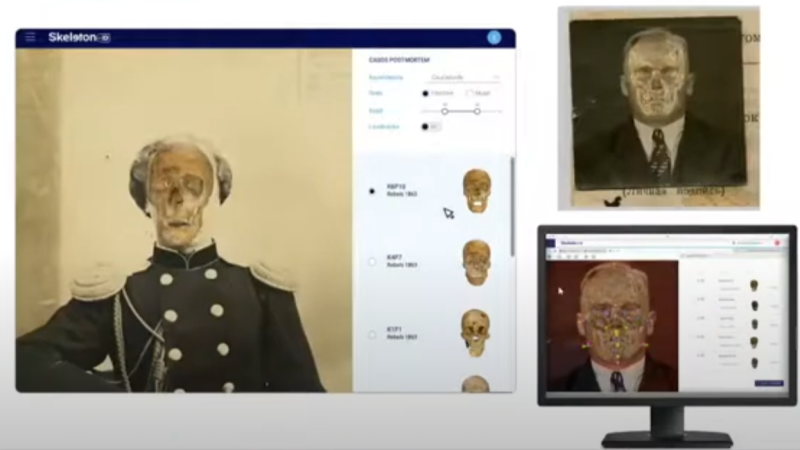The width and height of the screenshot is (800, 450).
Task: Click the passport photo with skull overlay
Action: coord(659,108)
